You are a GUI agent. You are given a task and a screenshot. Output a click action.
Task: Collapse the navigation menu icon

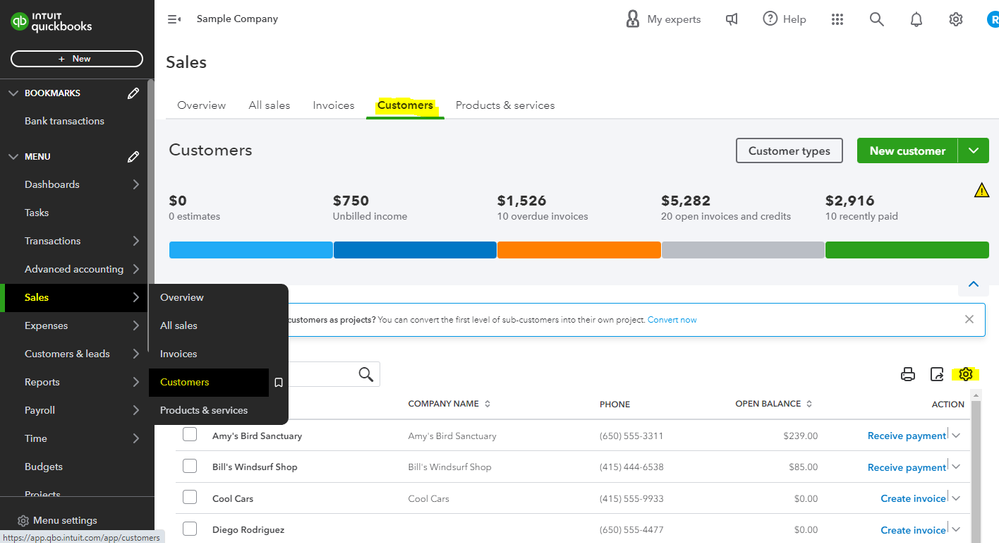(174, 19)
